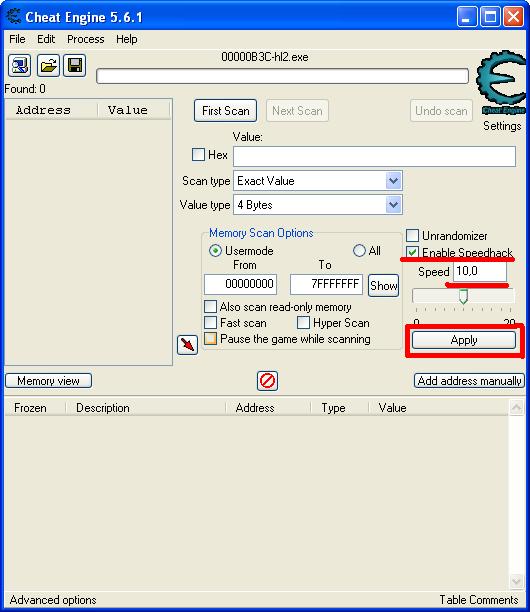The width and height of the screenshot is (530, 612).
Task: Uncheck Enable Speedhack
Action: [413, 252]
